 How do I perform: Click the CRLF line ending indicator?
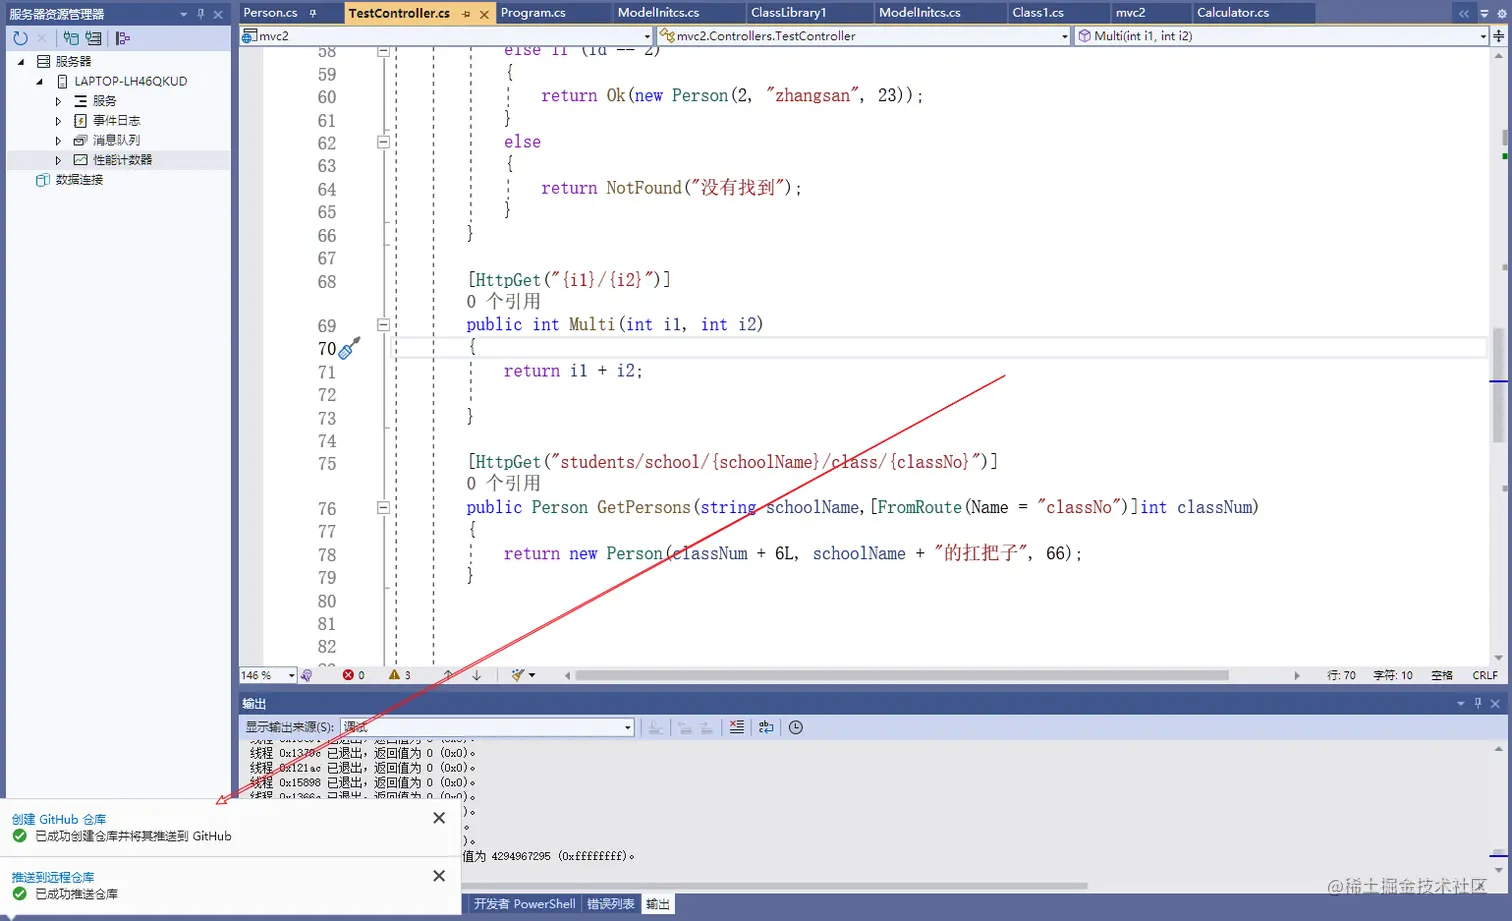pos(1485,675)
